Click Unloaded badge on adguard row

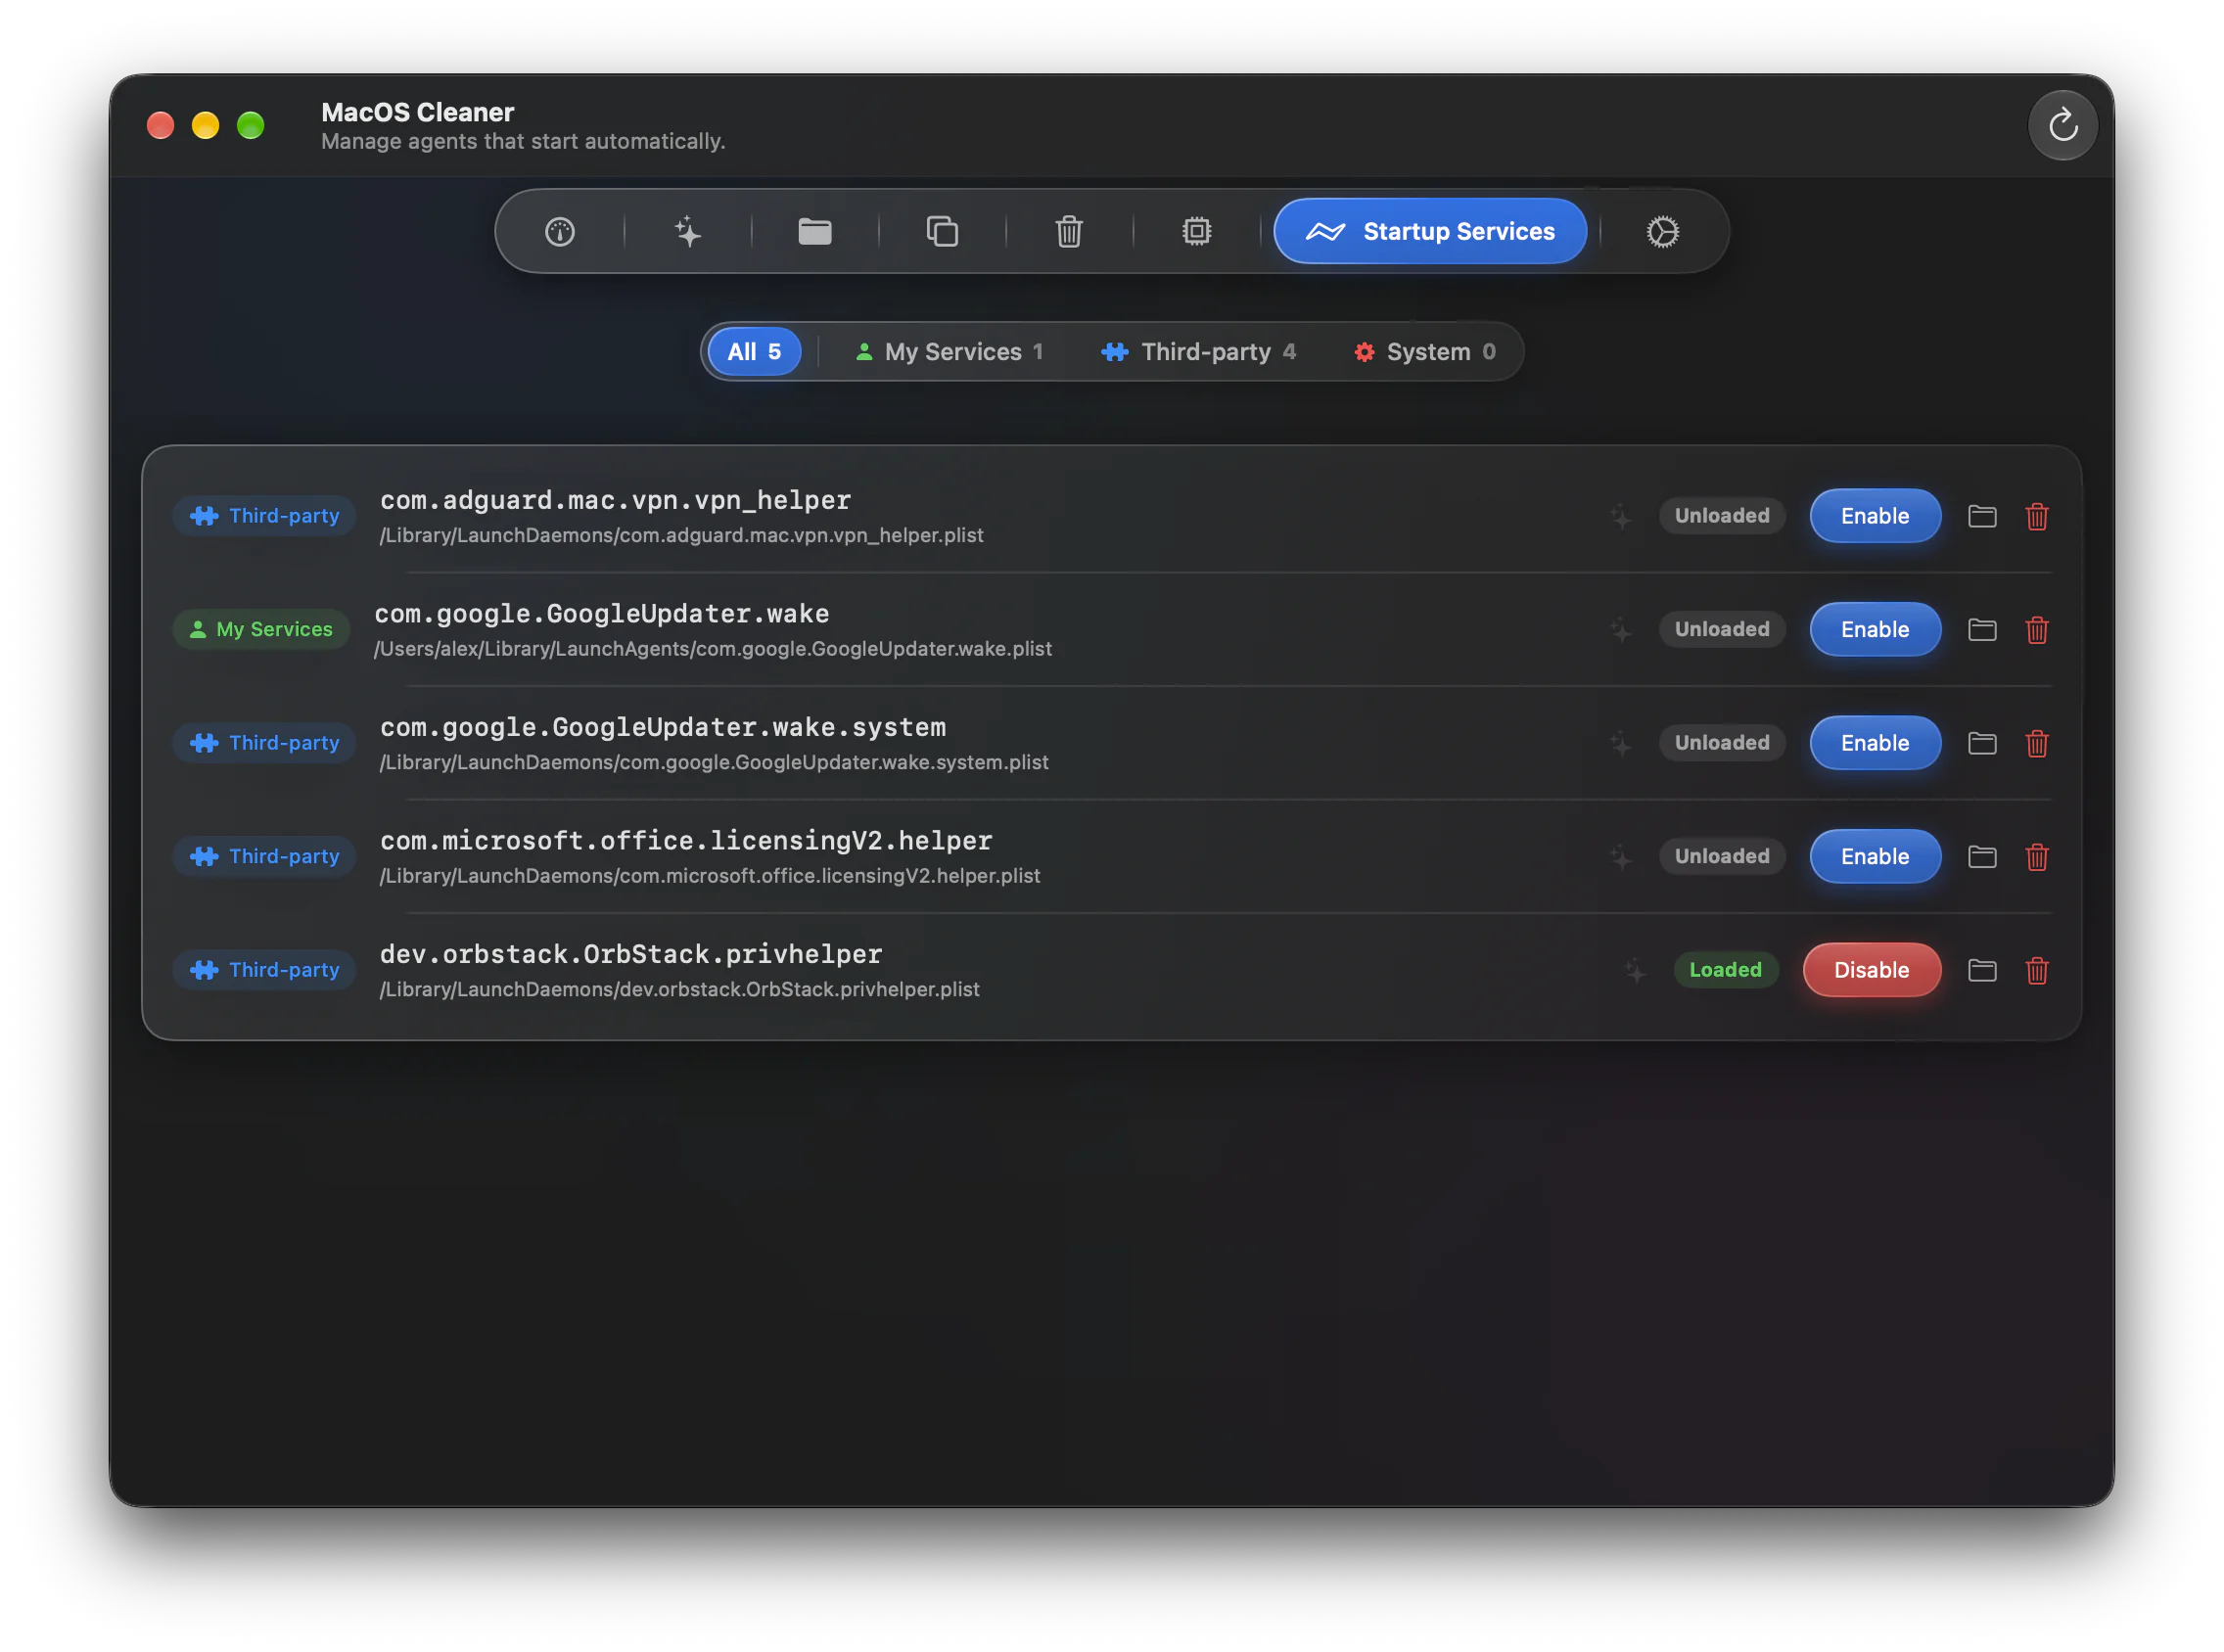pos(1722,516)
